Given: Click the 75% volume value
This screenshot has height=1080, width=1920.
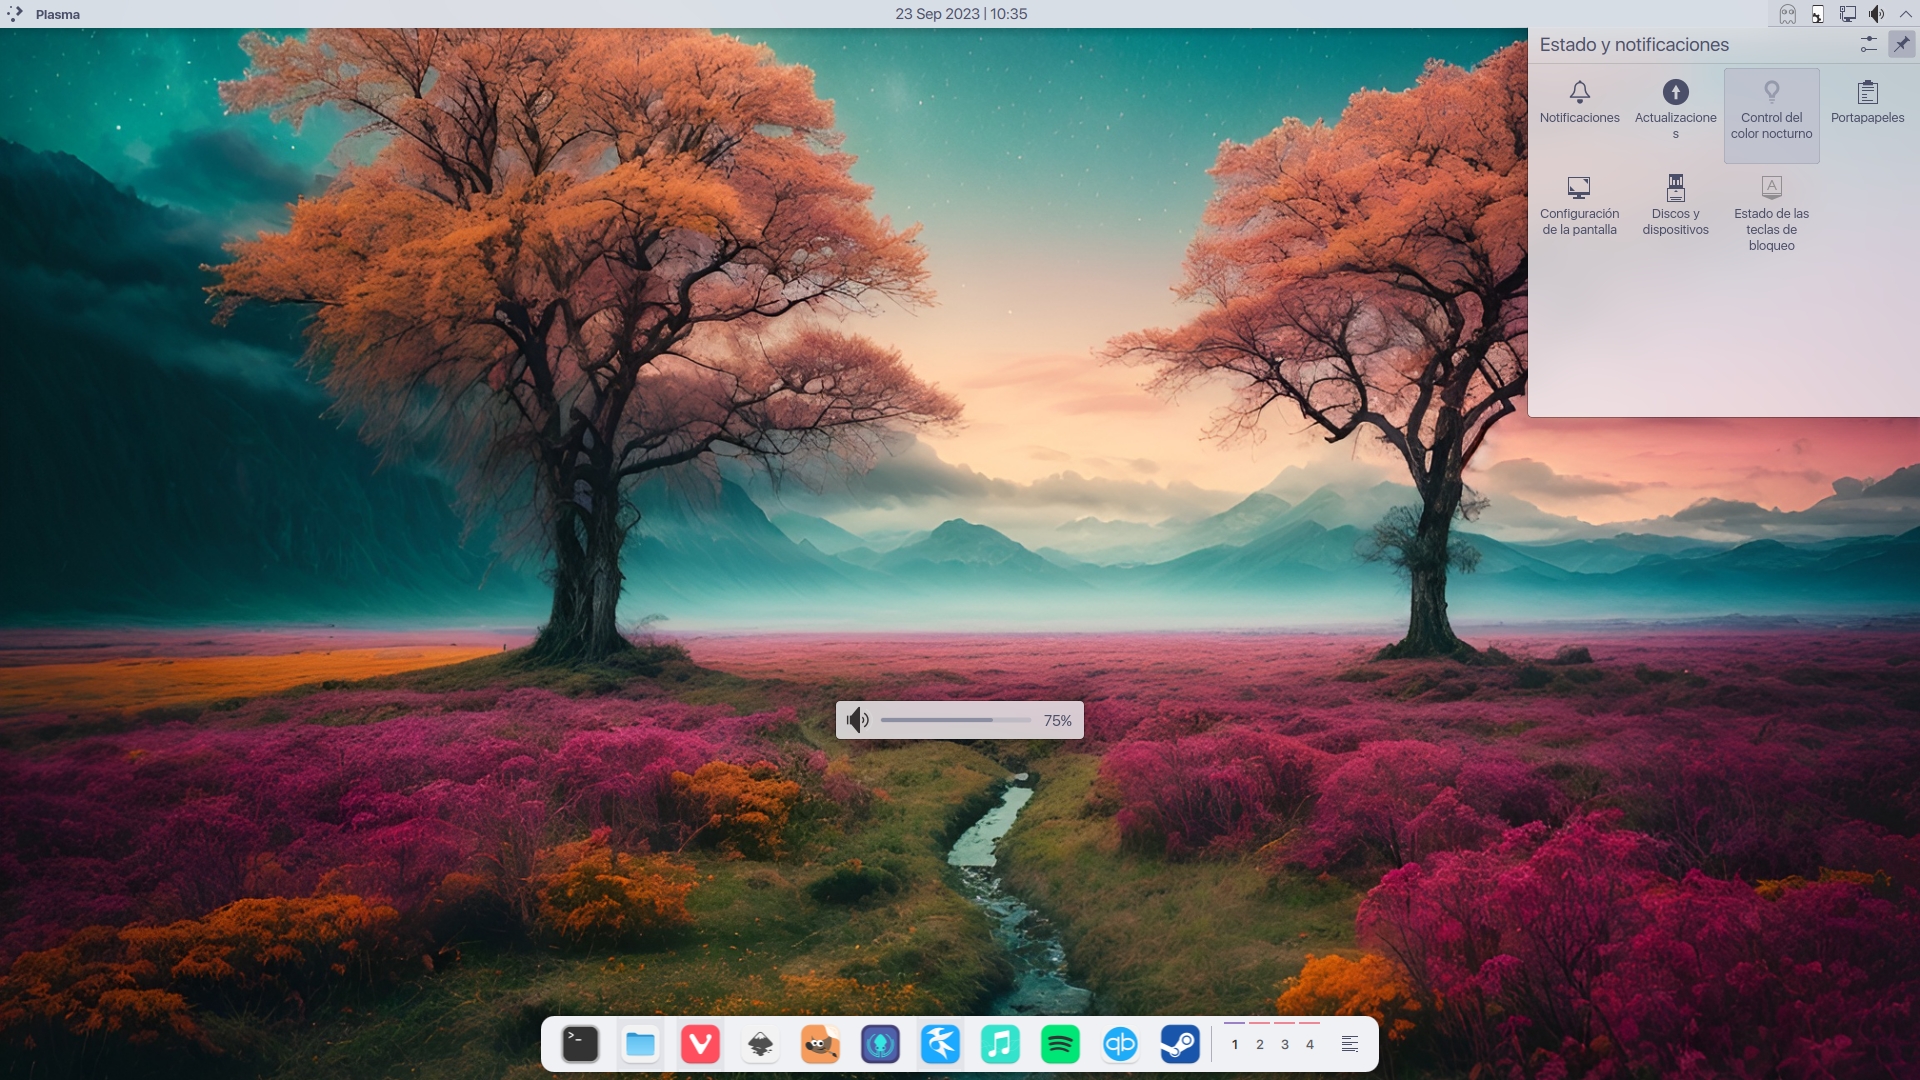Looking at the screenshot, I should (1057, 720).
